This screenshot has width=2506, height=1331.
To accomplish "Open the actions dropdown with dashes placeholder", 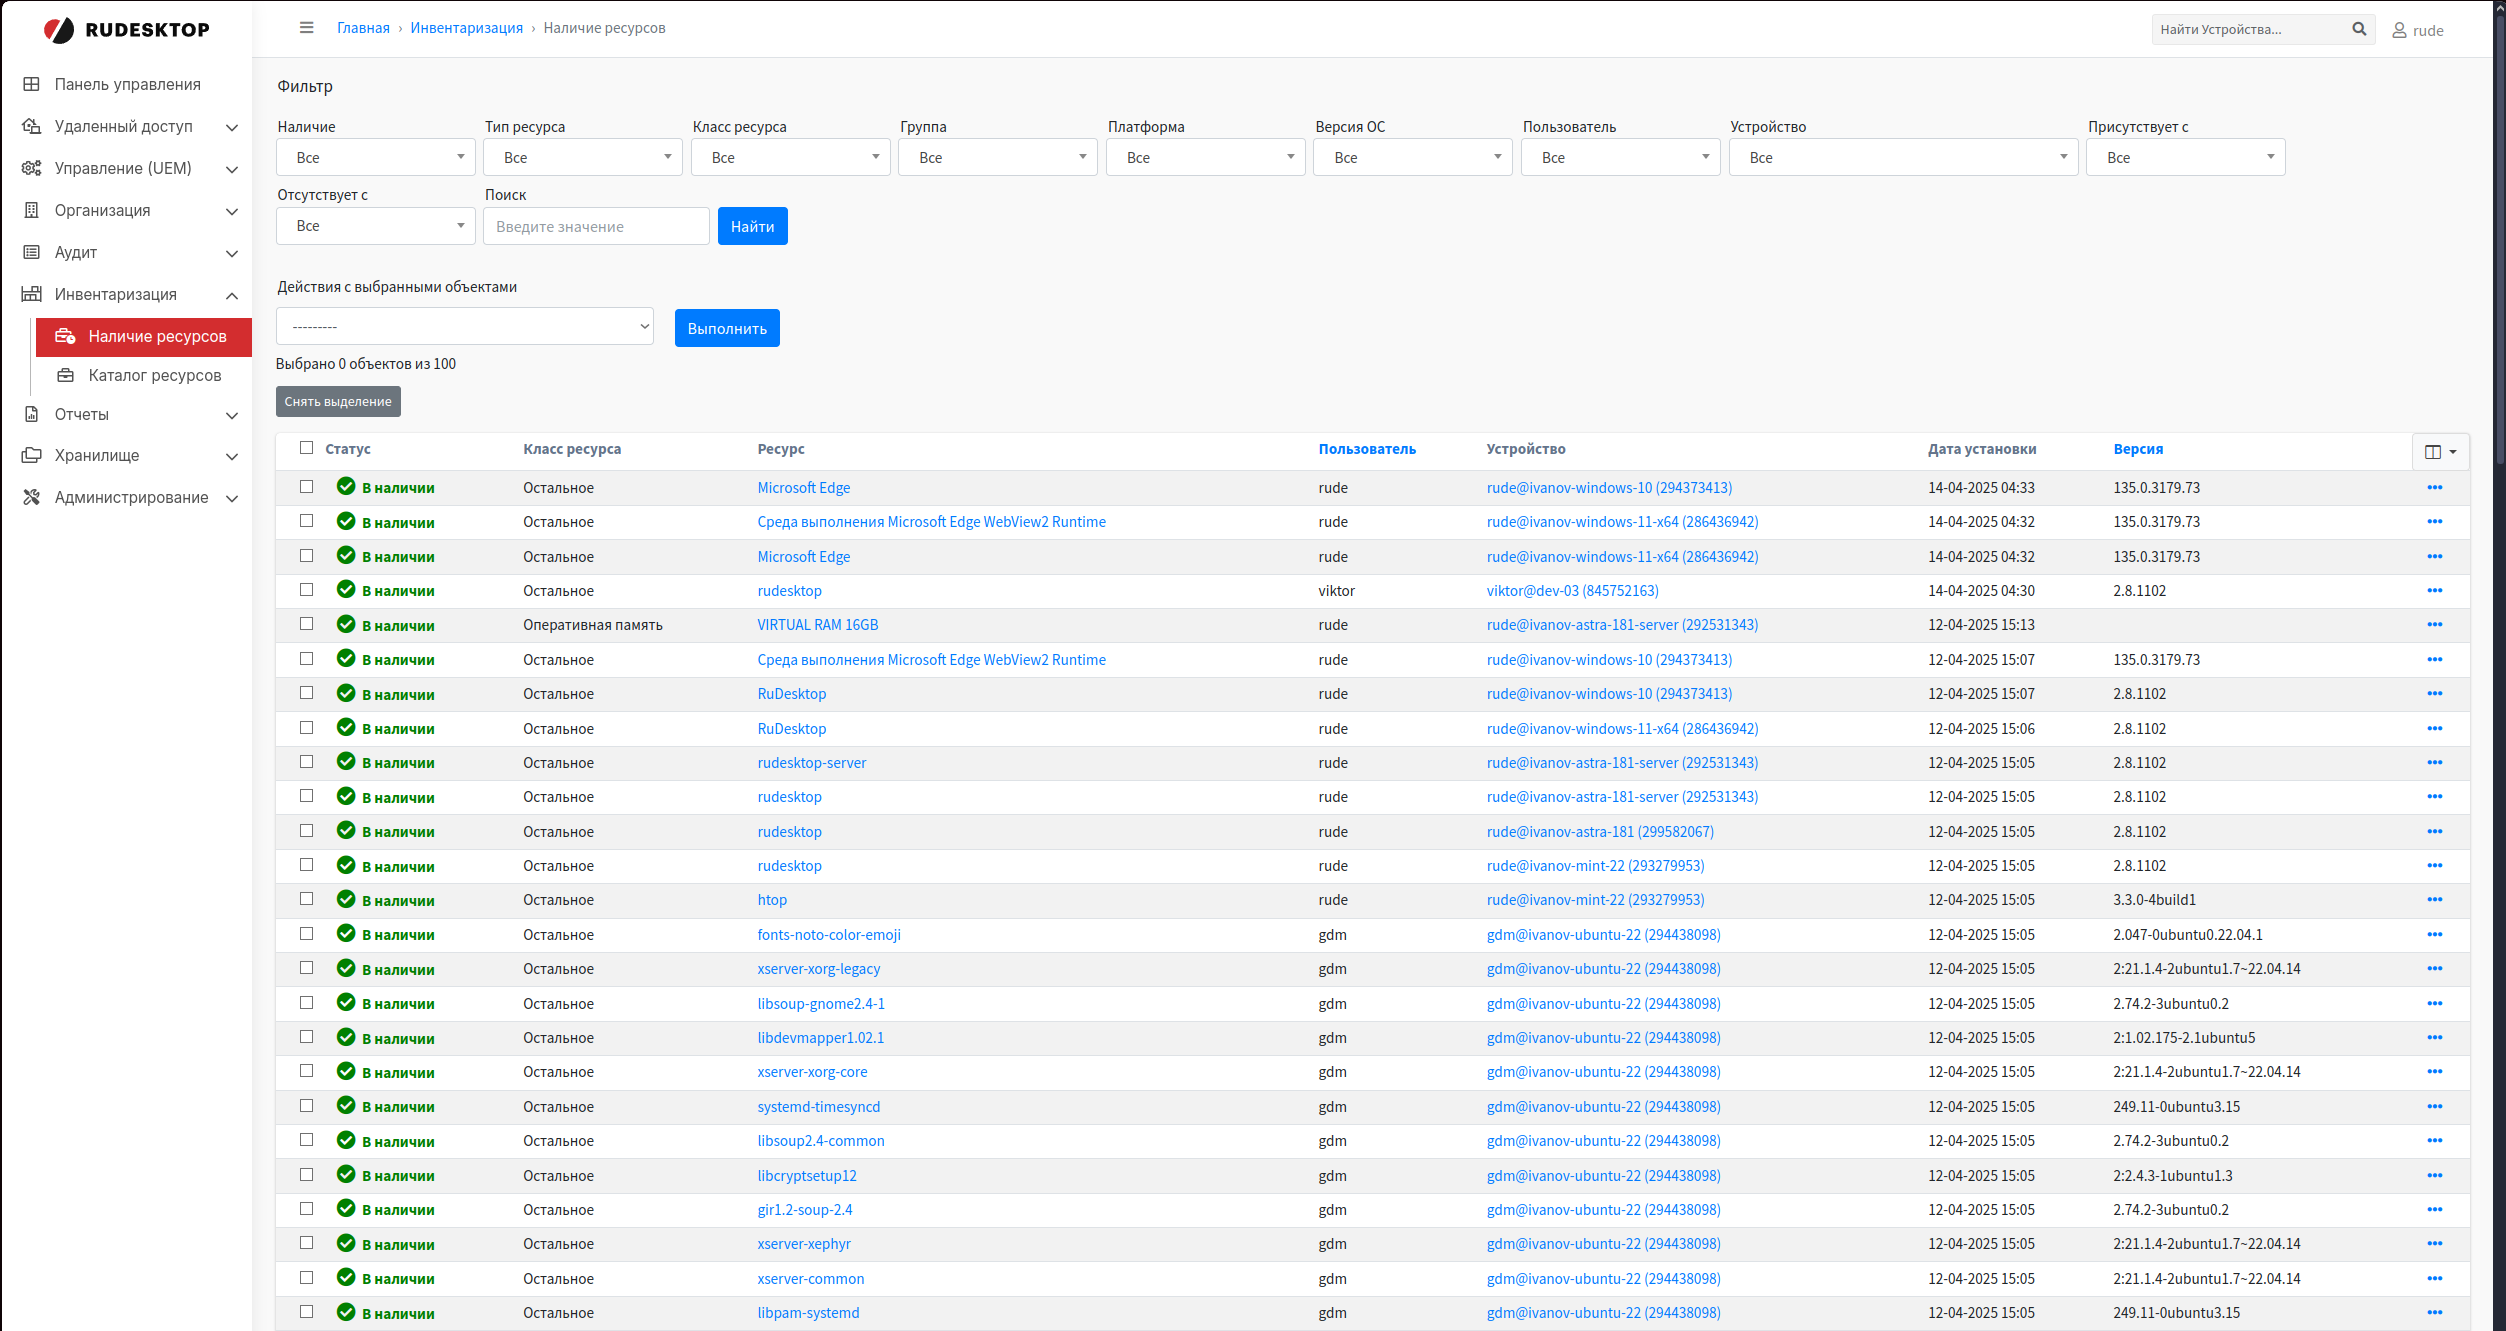I will point(464,326).
